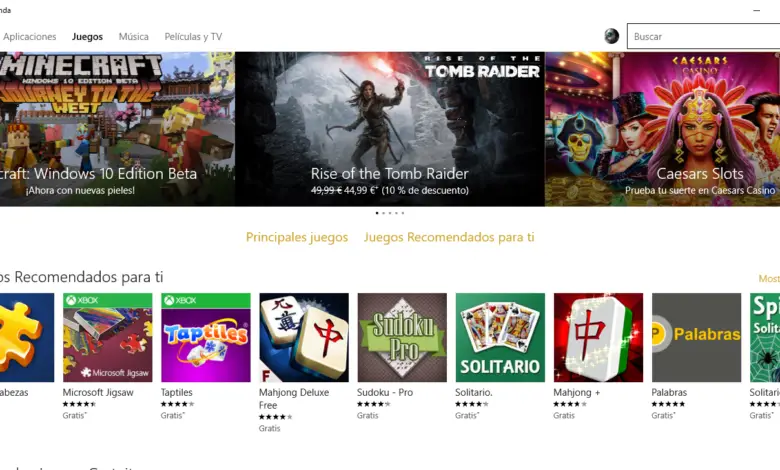Viewport: 780px width, 470px height.
Task: Open the Caesars Slots banner
Action: 663,129
